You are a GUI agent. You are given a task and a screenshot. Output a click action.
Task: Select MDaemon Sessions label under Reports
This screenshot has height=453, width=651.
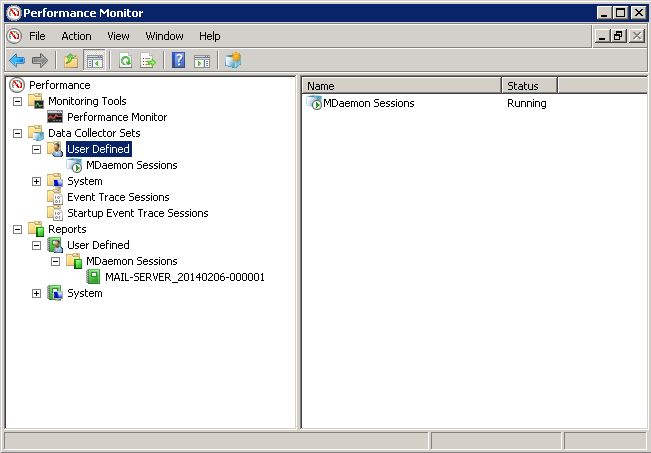[x=132, y=261]
